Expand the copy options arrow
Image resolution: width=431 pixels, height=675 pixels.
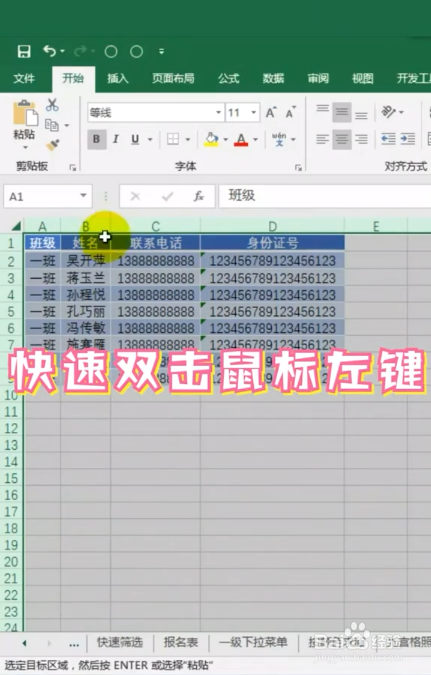pyautogui.click(x=67, y=126)
